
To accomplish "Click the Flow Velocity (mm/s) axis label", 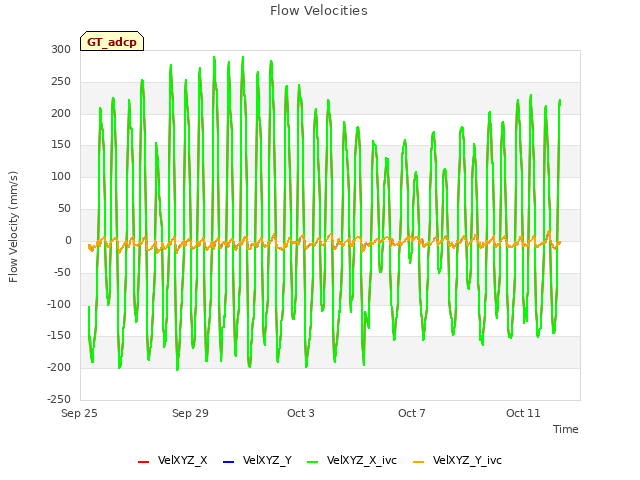I will click(13, 227).
